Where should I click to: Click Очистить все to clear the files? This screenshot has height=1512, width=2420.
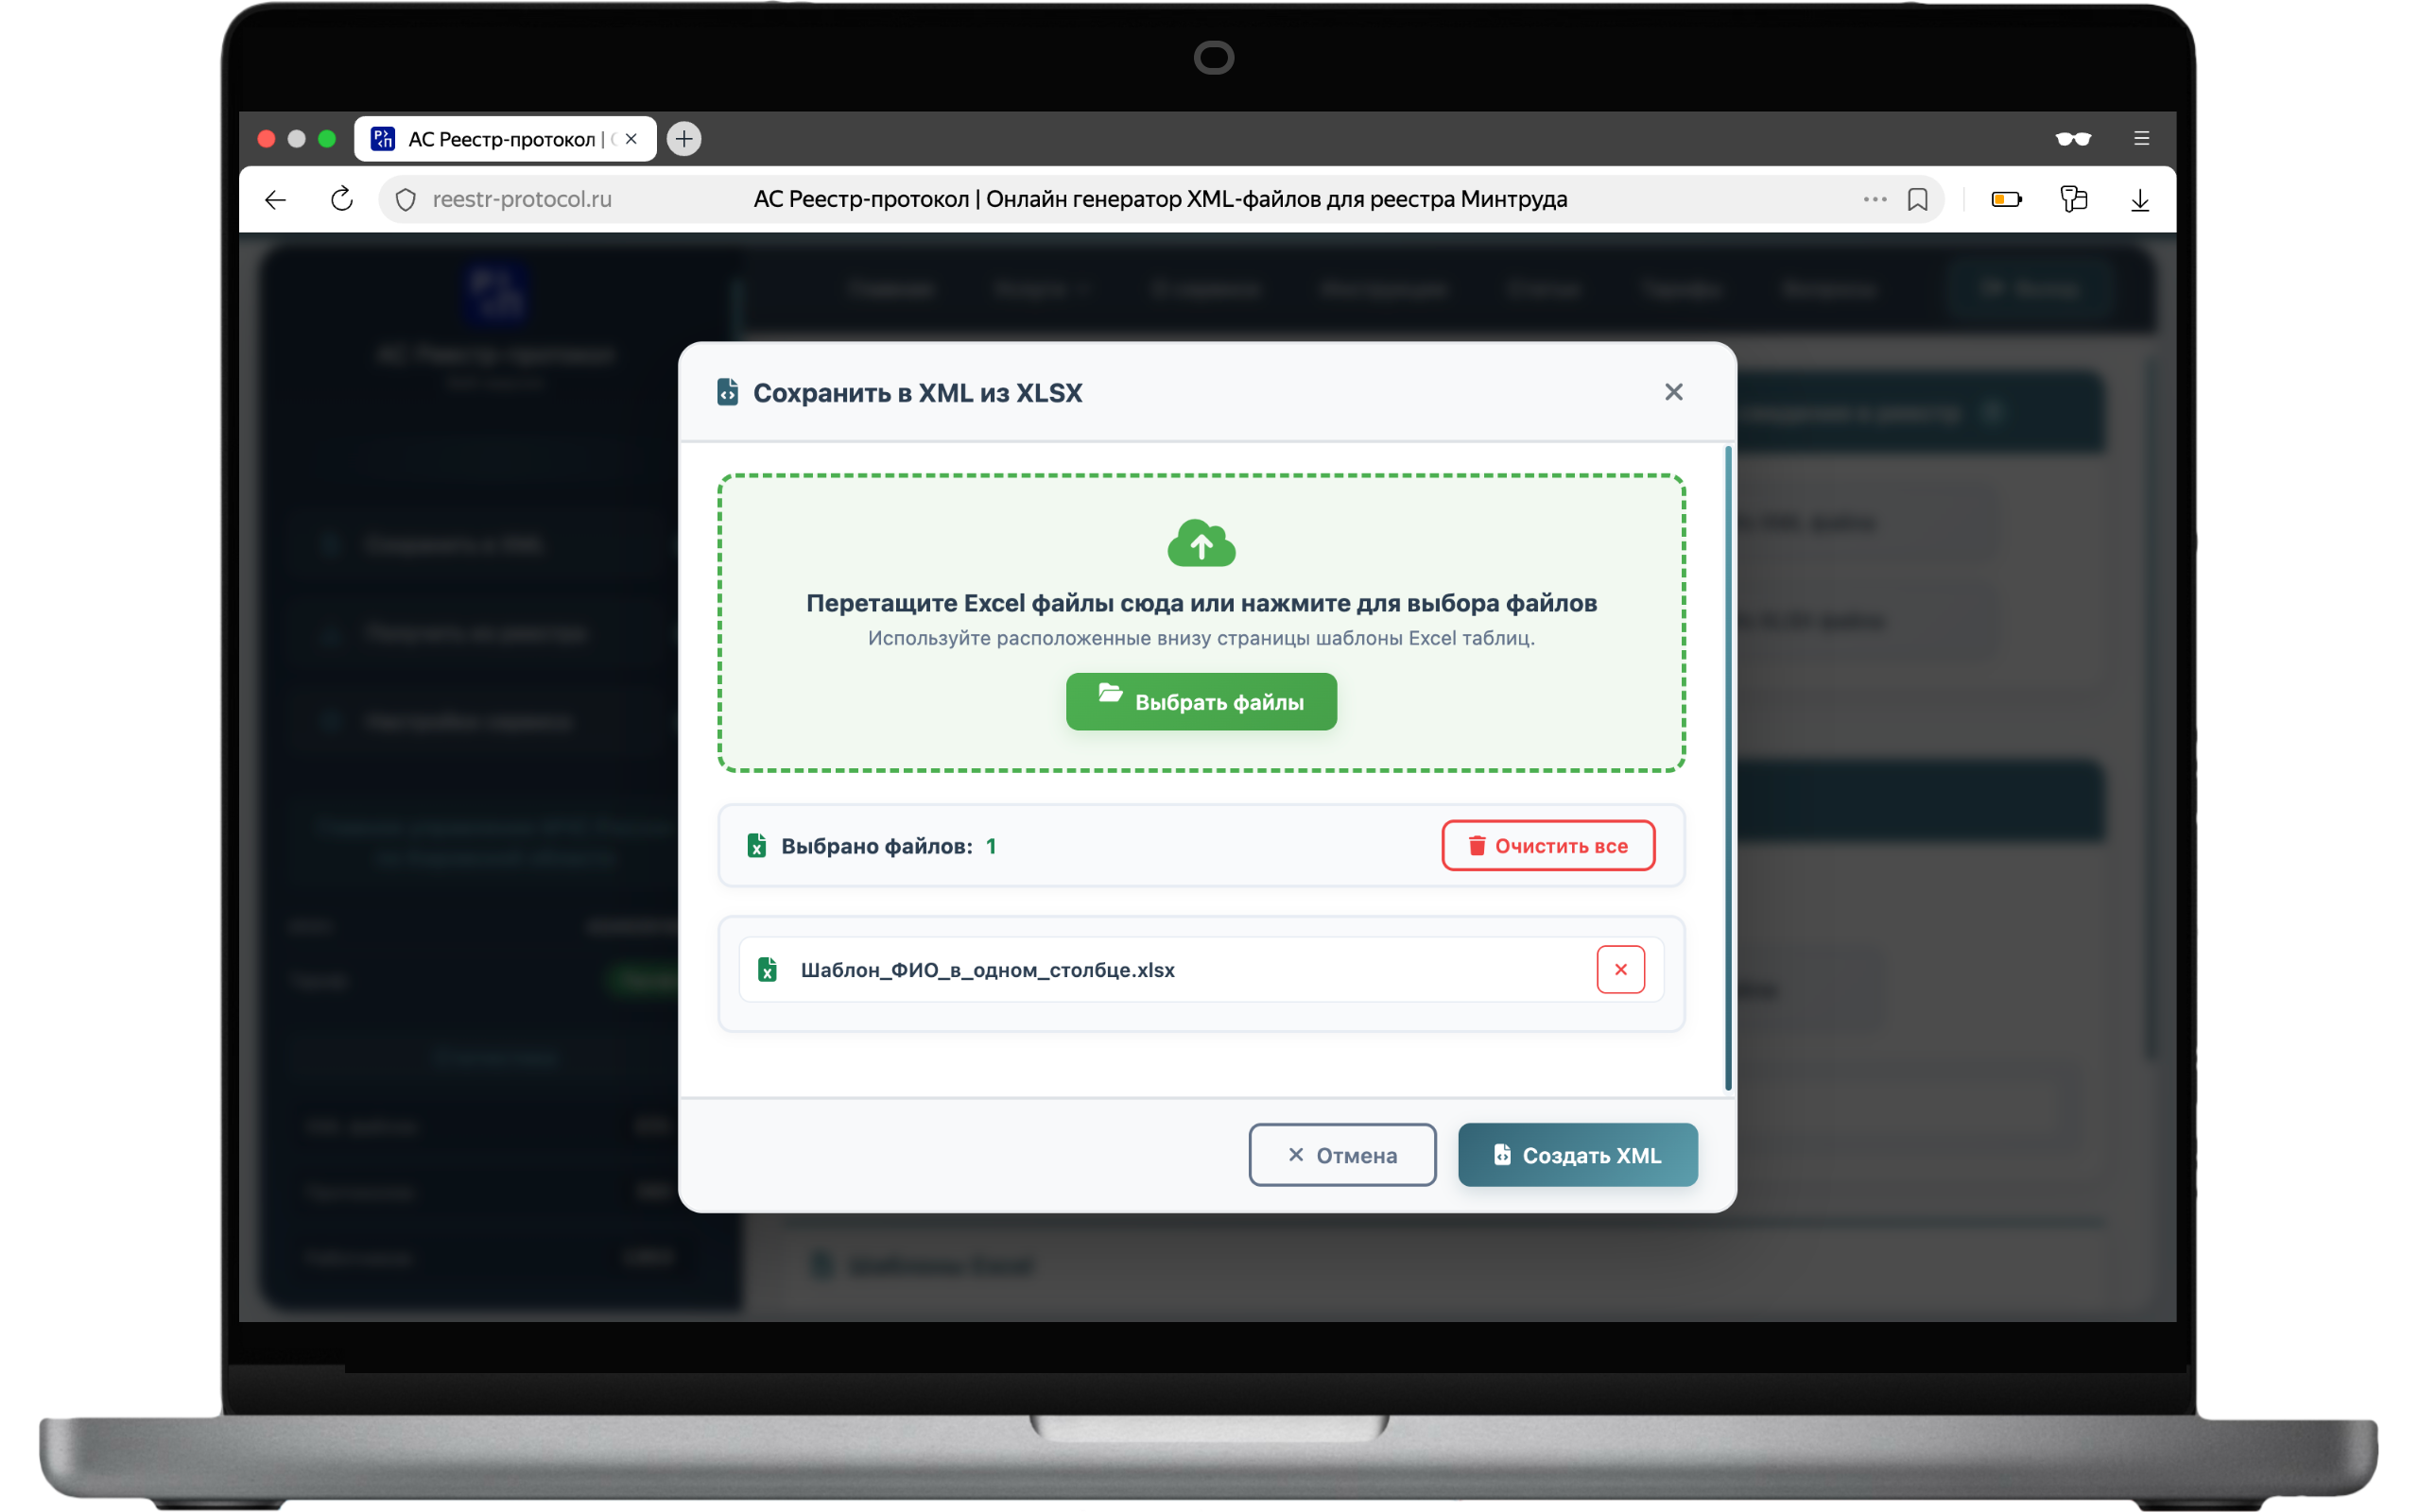click(1548, 846)
